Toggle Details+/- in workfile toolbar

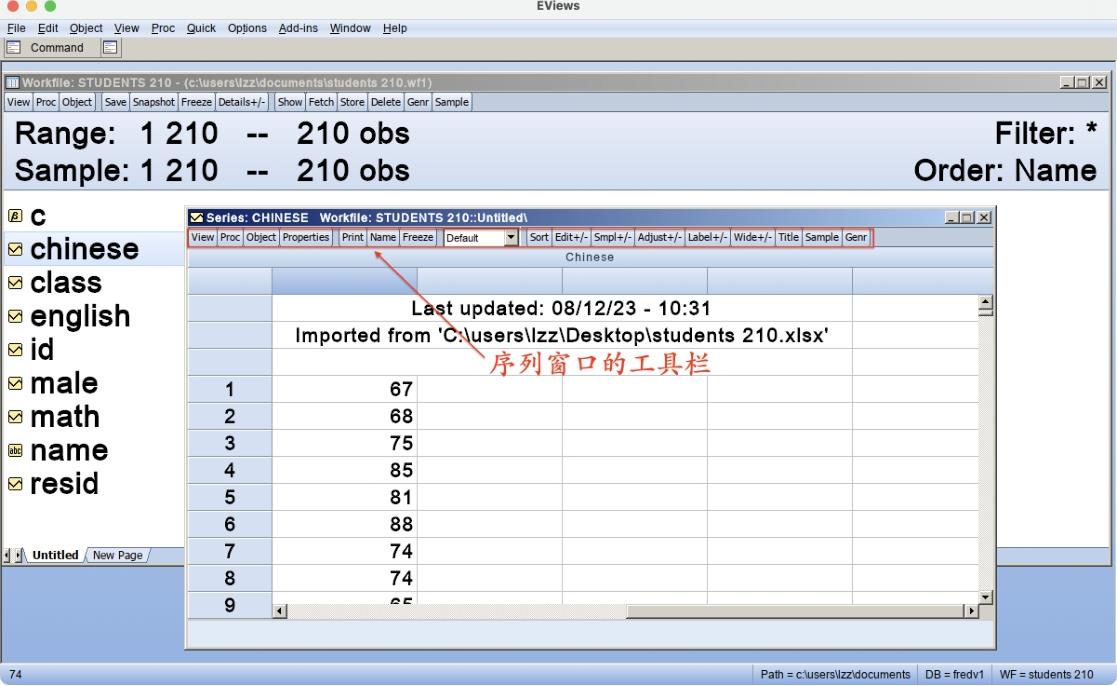click(x=243, y=102)
